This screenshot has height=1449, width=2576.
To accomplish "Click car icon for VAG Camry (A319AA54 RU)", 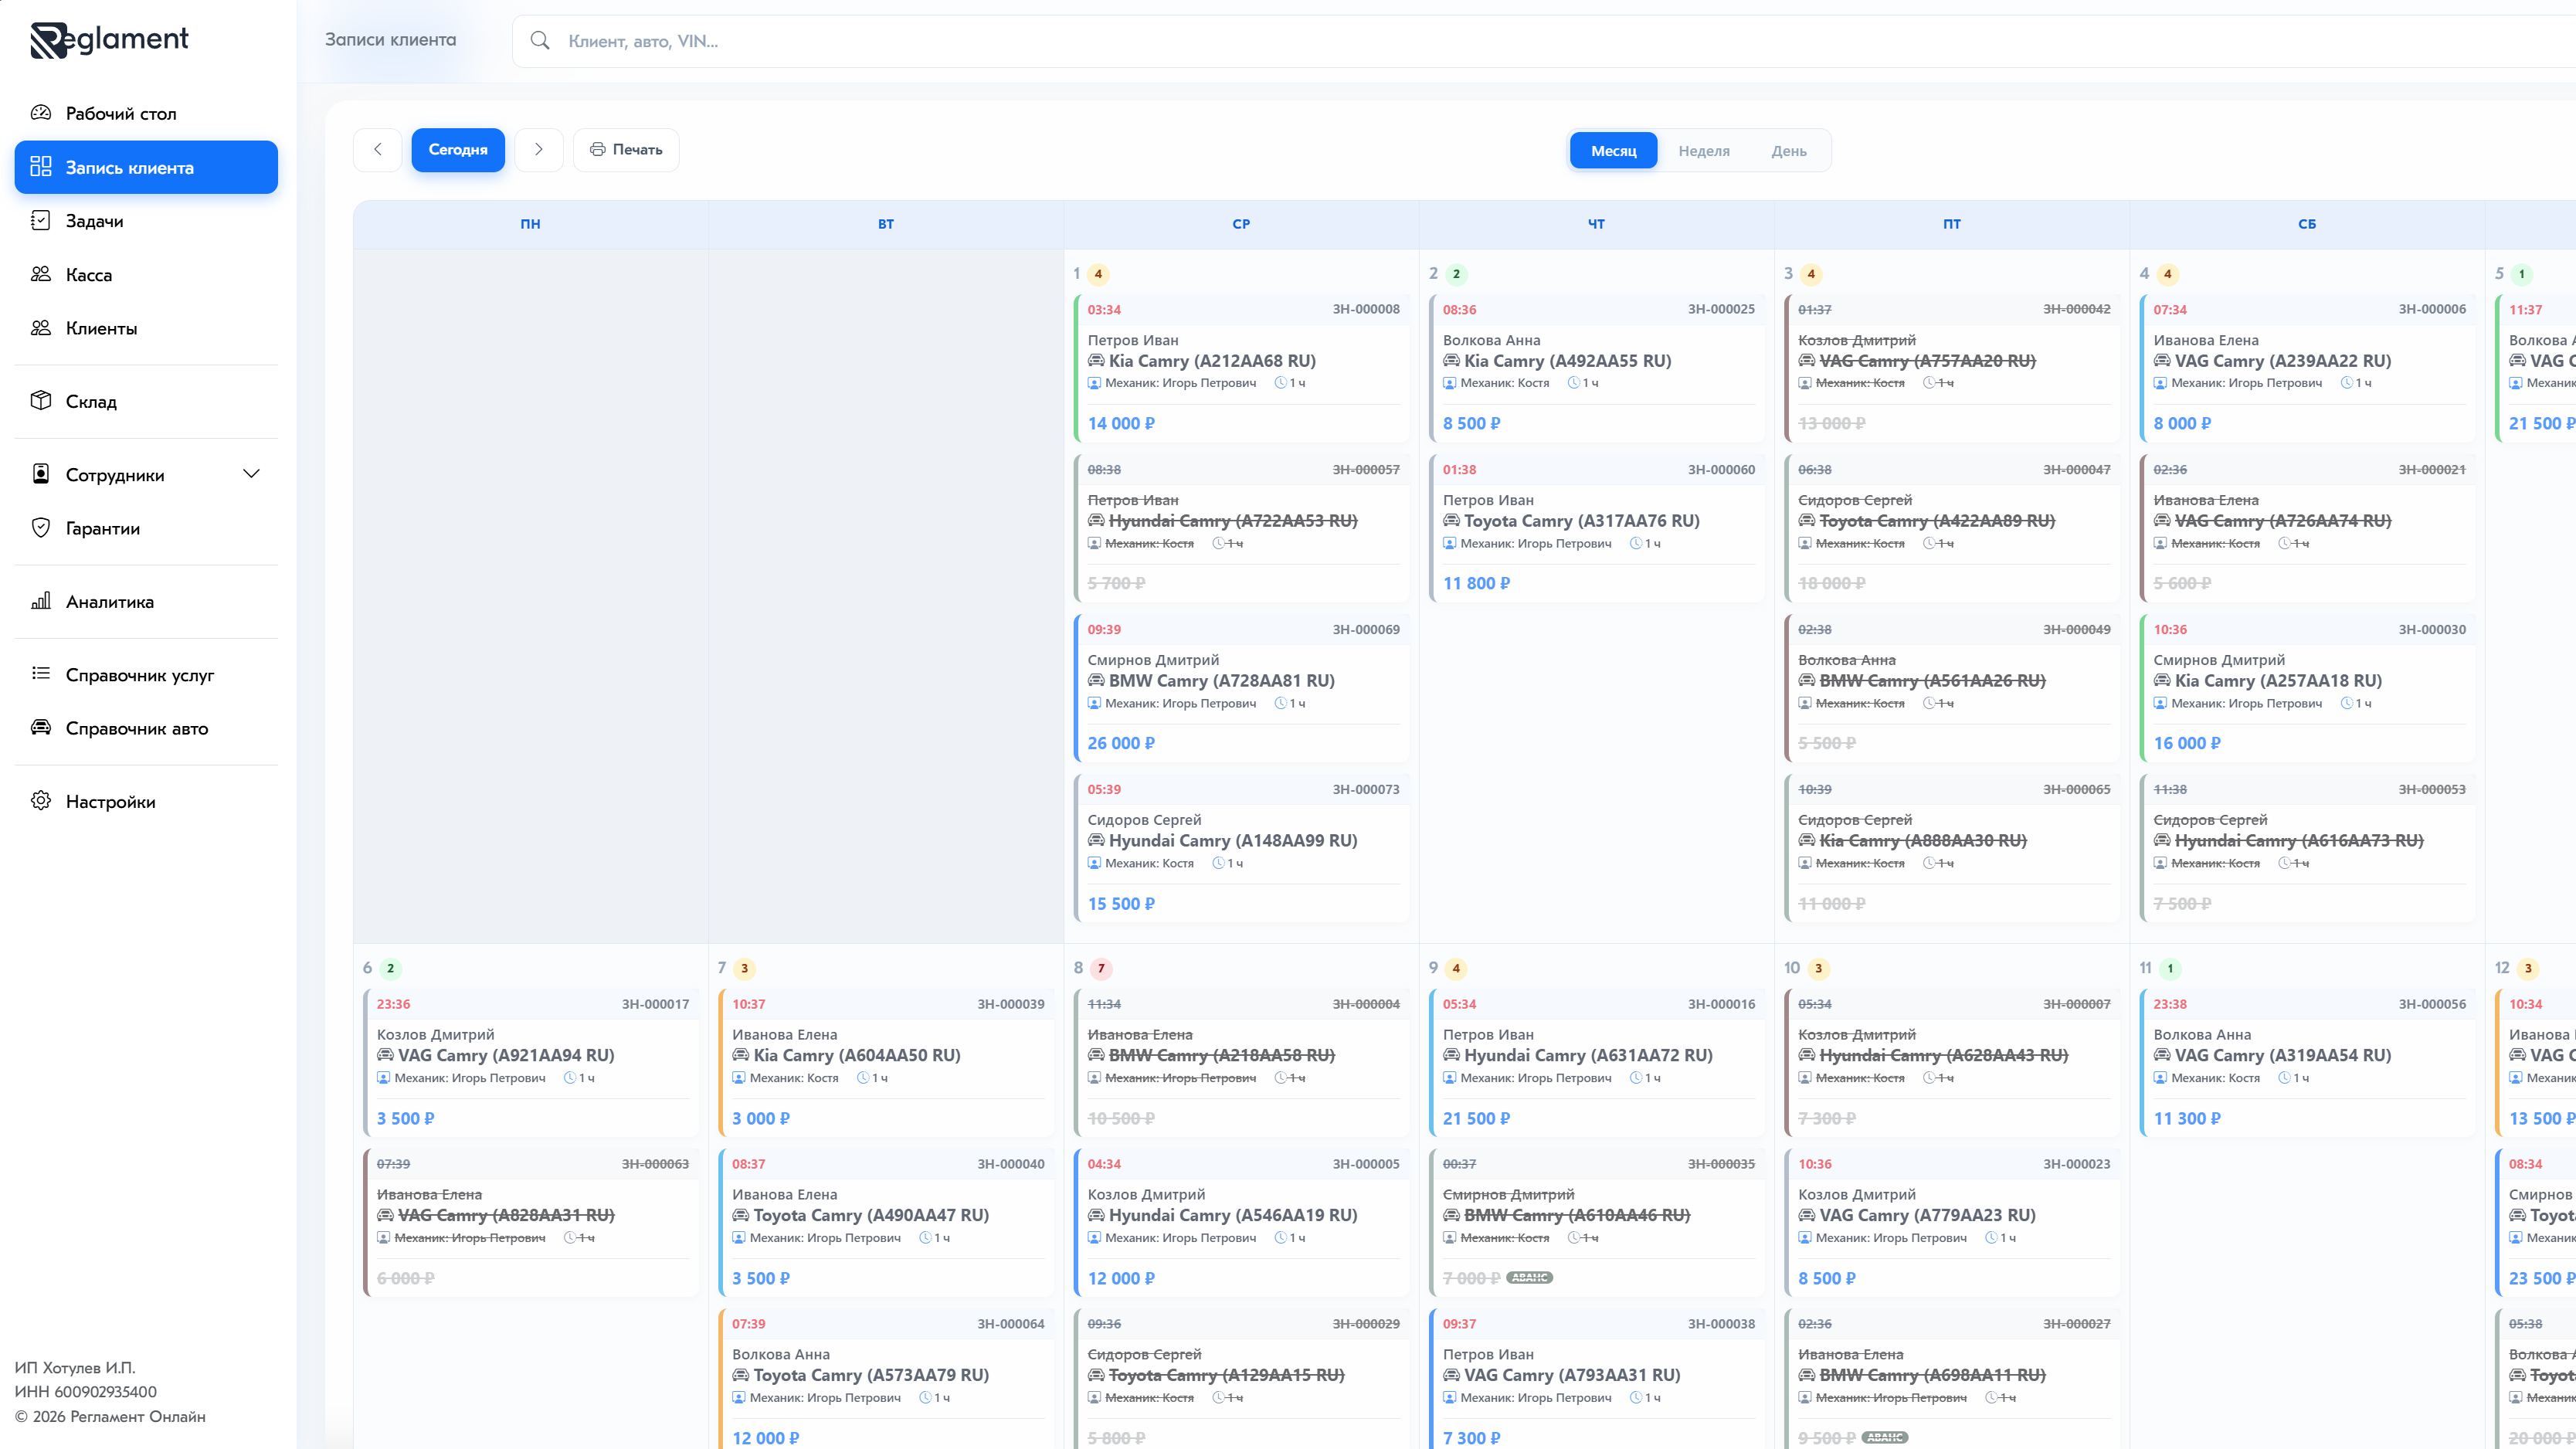I will [x=2162, y=1056].
